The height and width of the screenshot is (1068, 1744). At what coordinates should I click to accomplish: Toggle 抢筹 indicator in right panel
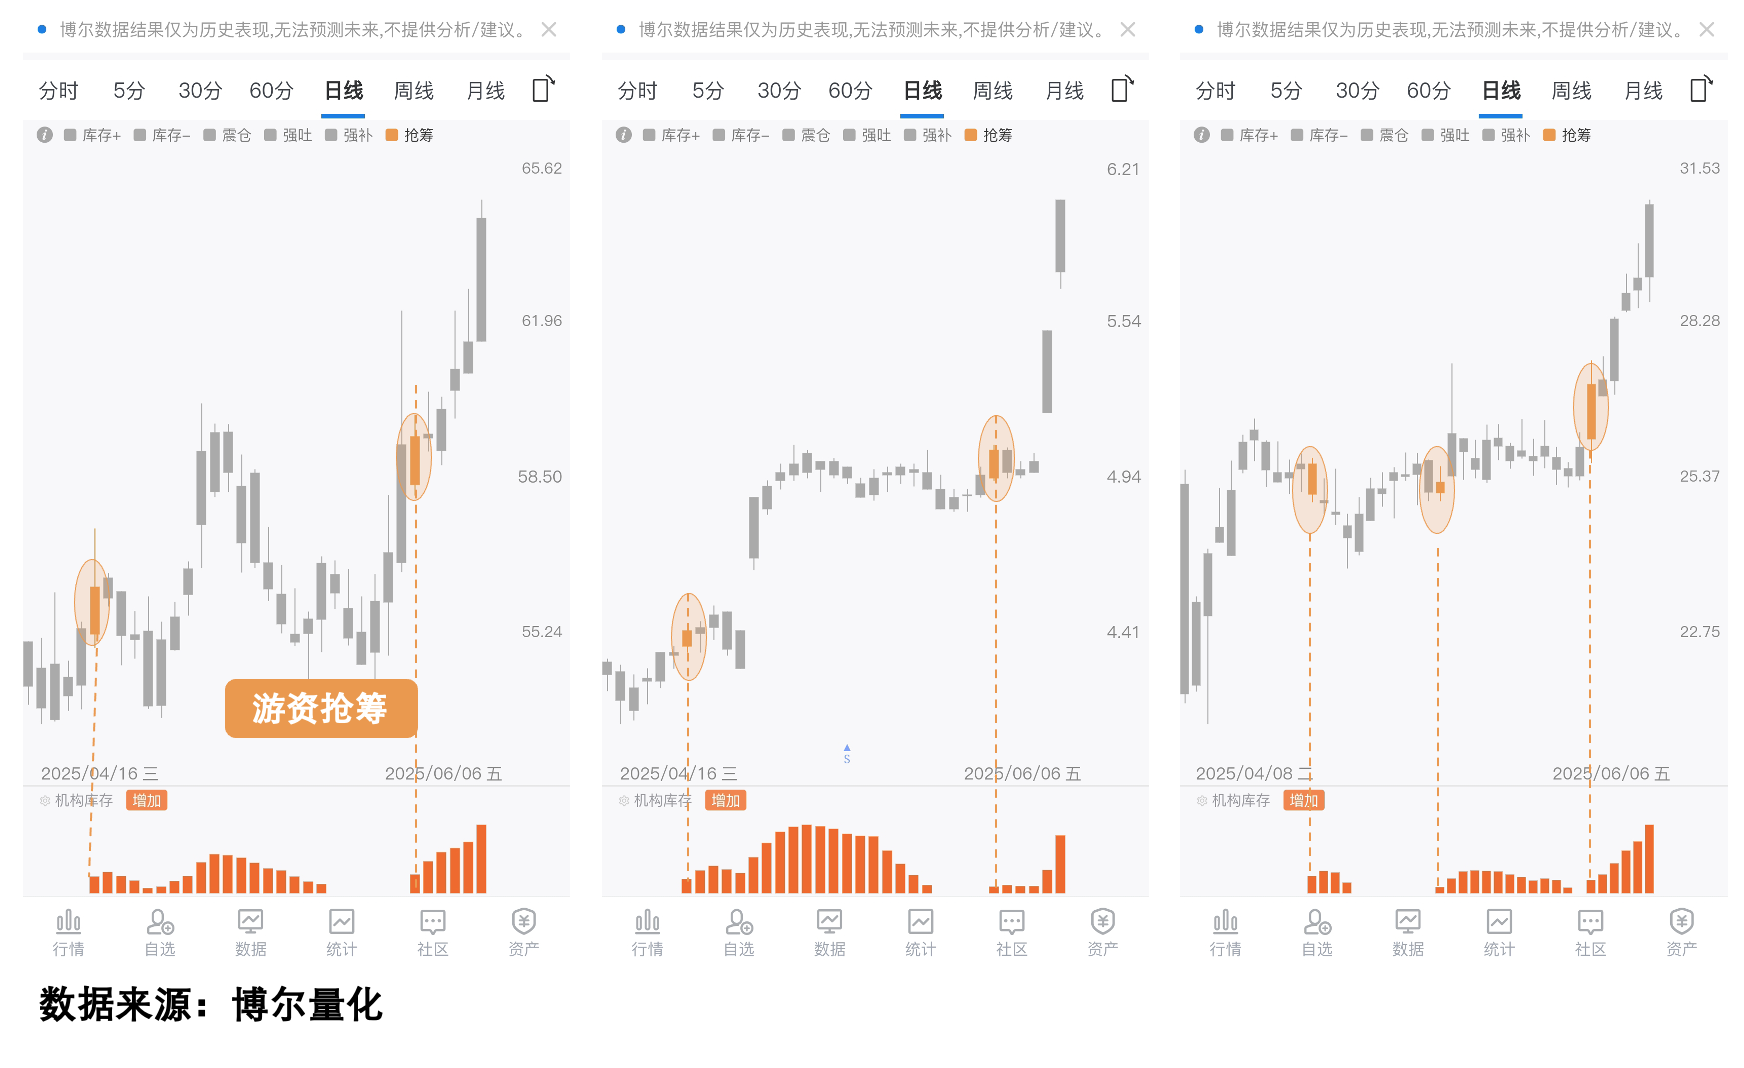tap(1567, 135)
